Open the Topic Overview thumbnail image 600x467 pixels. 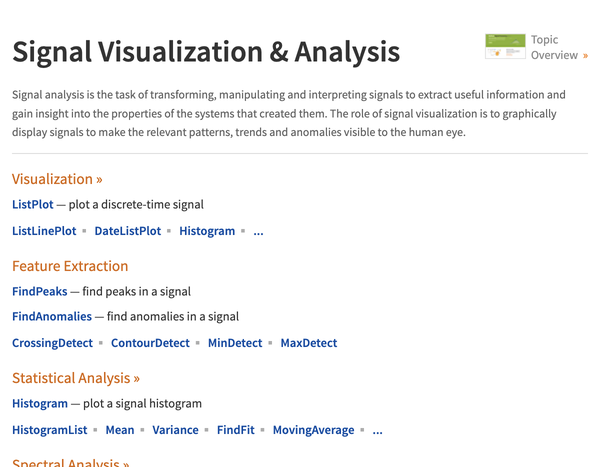[x=505, y=46]
